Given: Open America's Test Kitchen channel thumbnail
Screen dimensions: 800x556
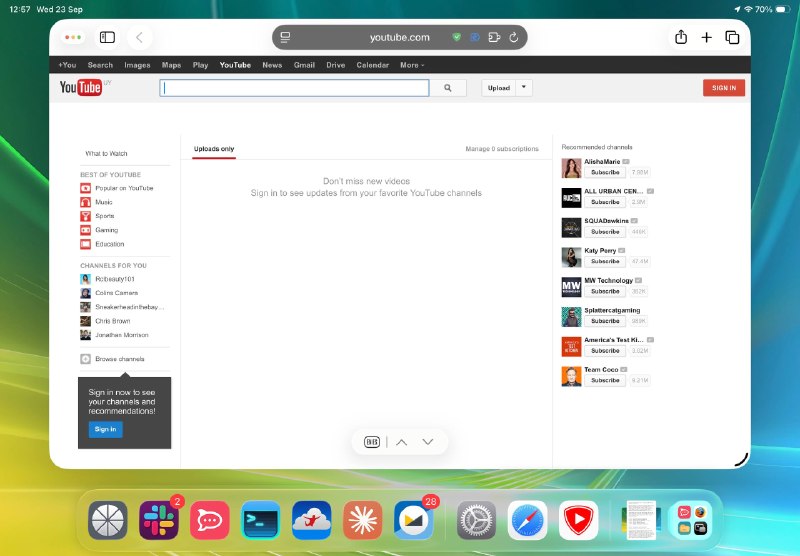Looking at the screenshot, I should (571, 347).
